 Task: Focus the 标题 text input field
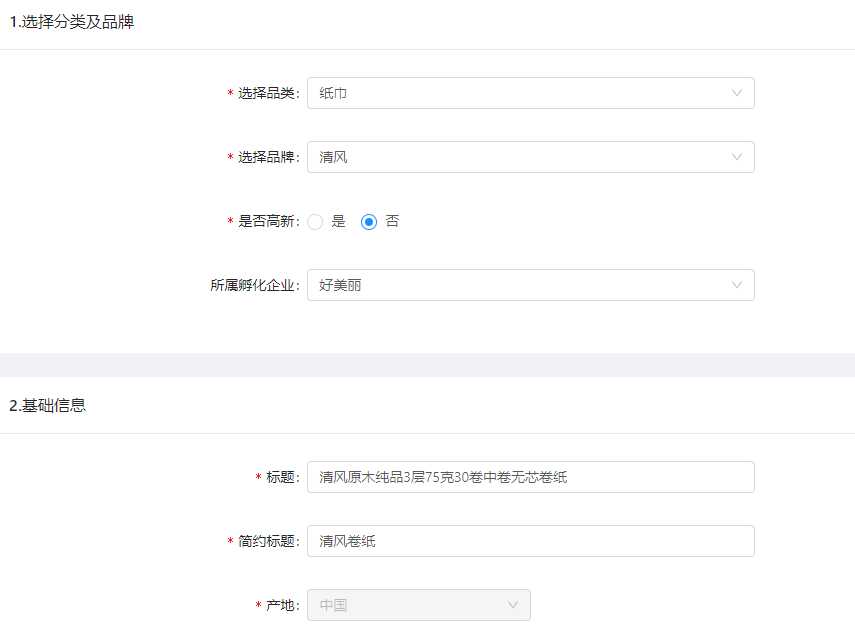tap(530, 477)
